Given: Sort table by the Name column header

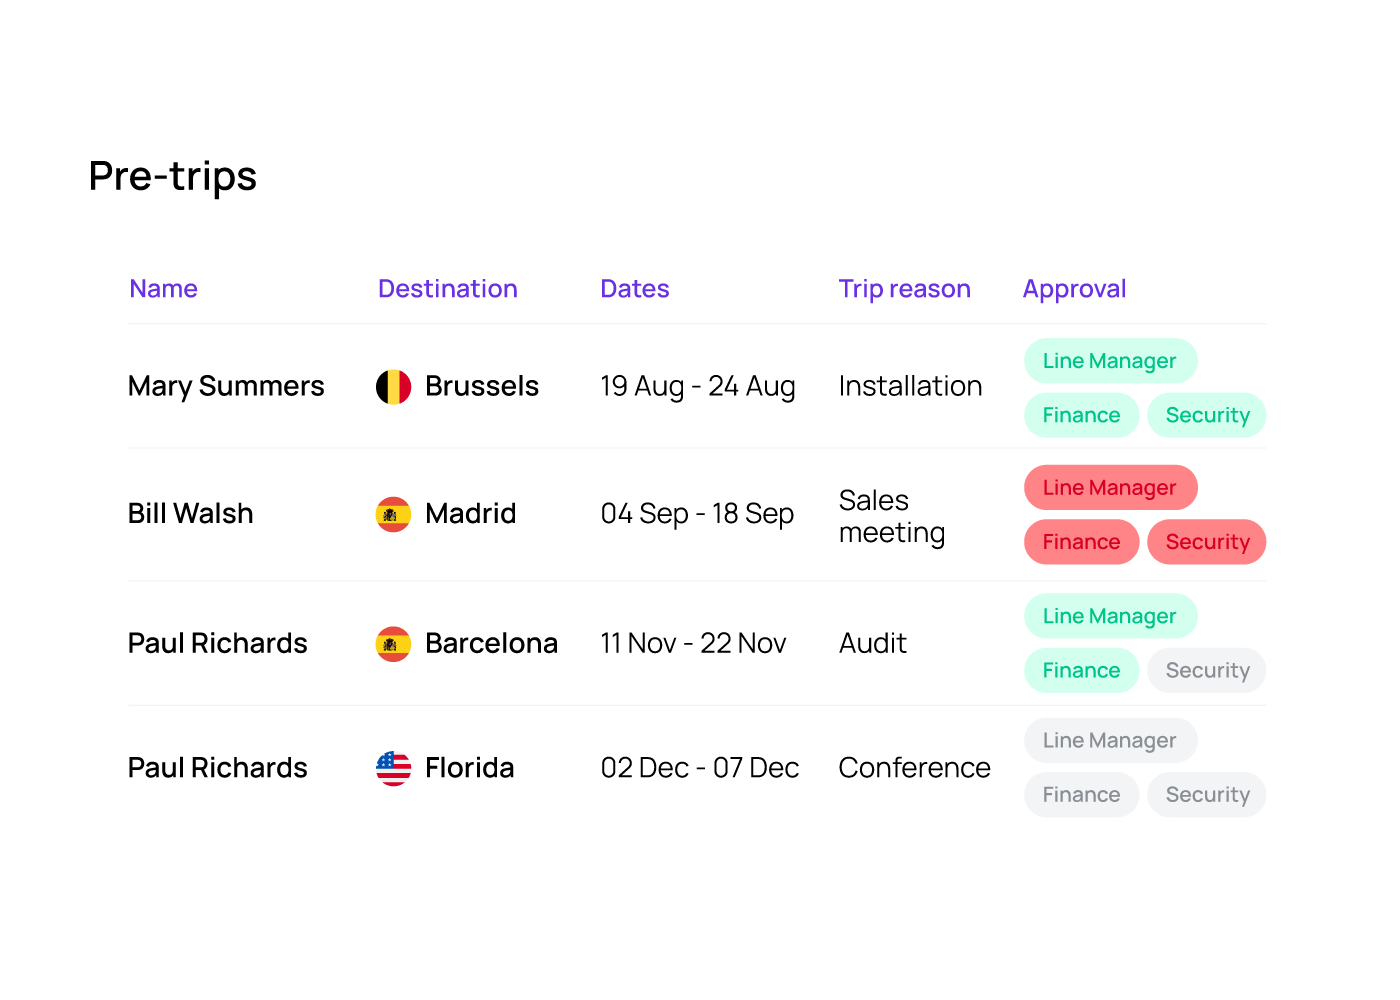Looking at the screenshot, I should [x=164, y=289].
